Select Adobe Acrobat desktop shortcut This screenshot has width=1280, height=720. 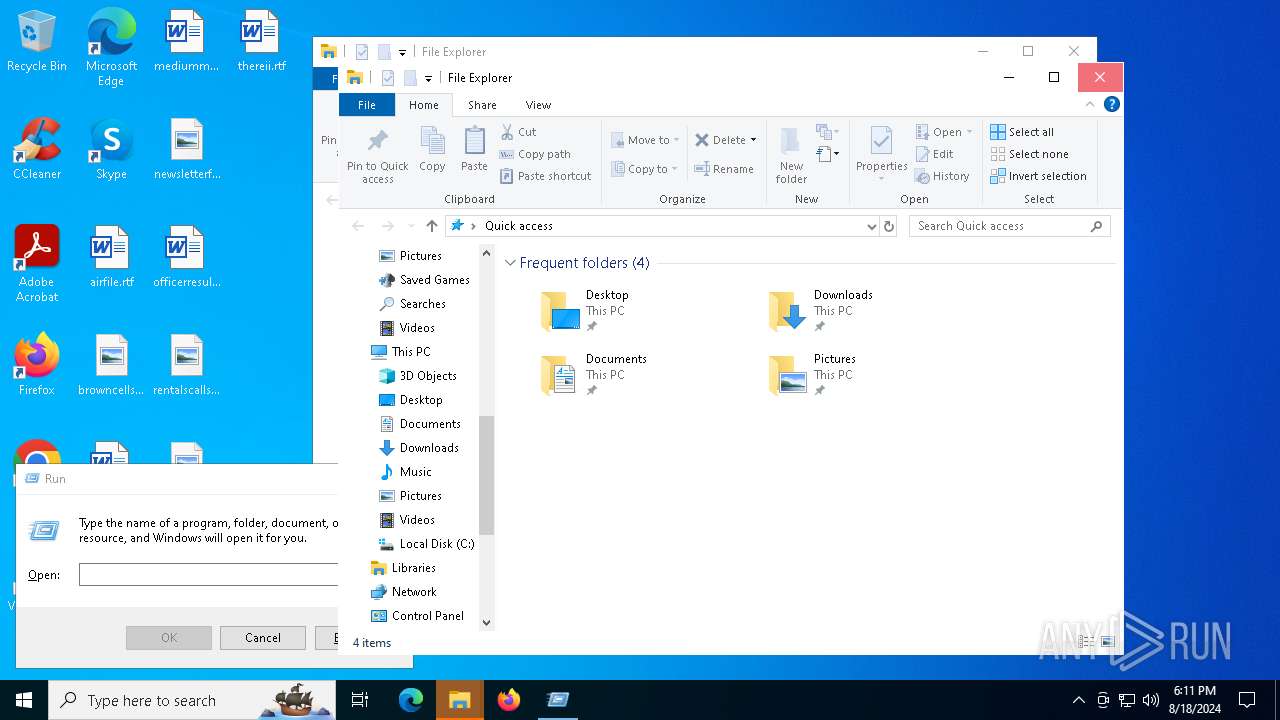[37, 264]
